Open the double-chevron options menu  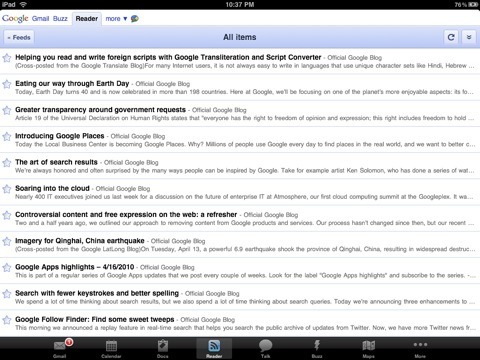pyautogui.click(x=469, y=37)
